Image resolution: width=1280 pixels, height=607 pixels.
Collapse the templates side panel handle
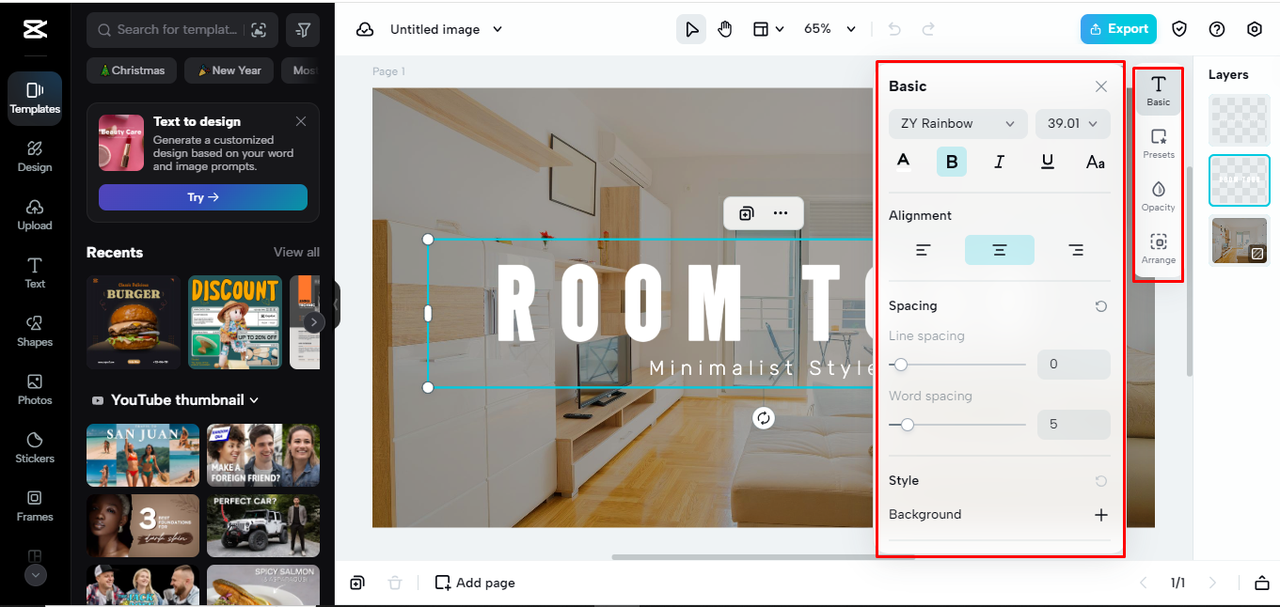pos(337,304)
